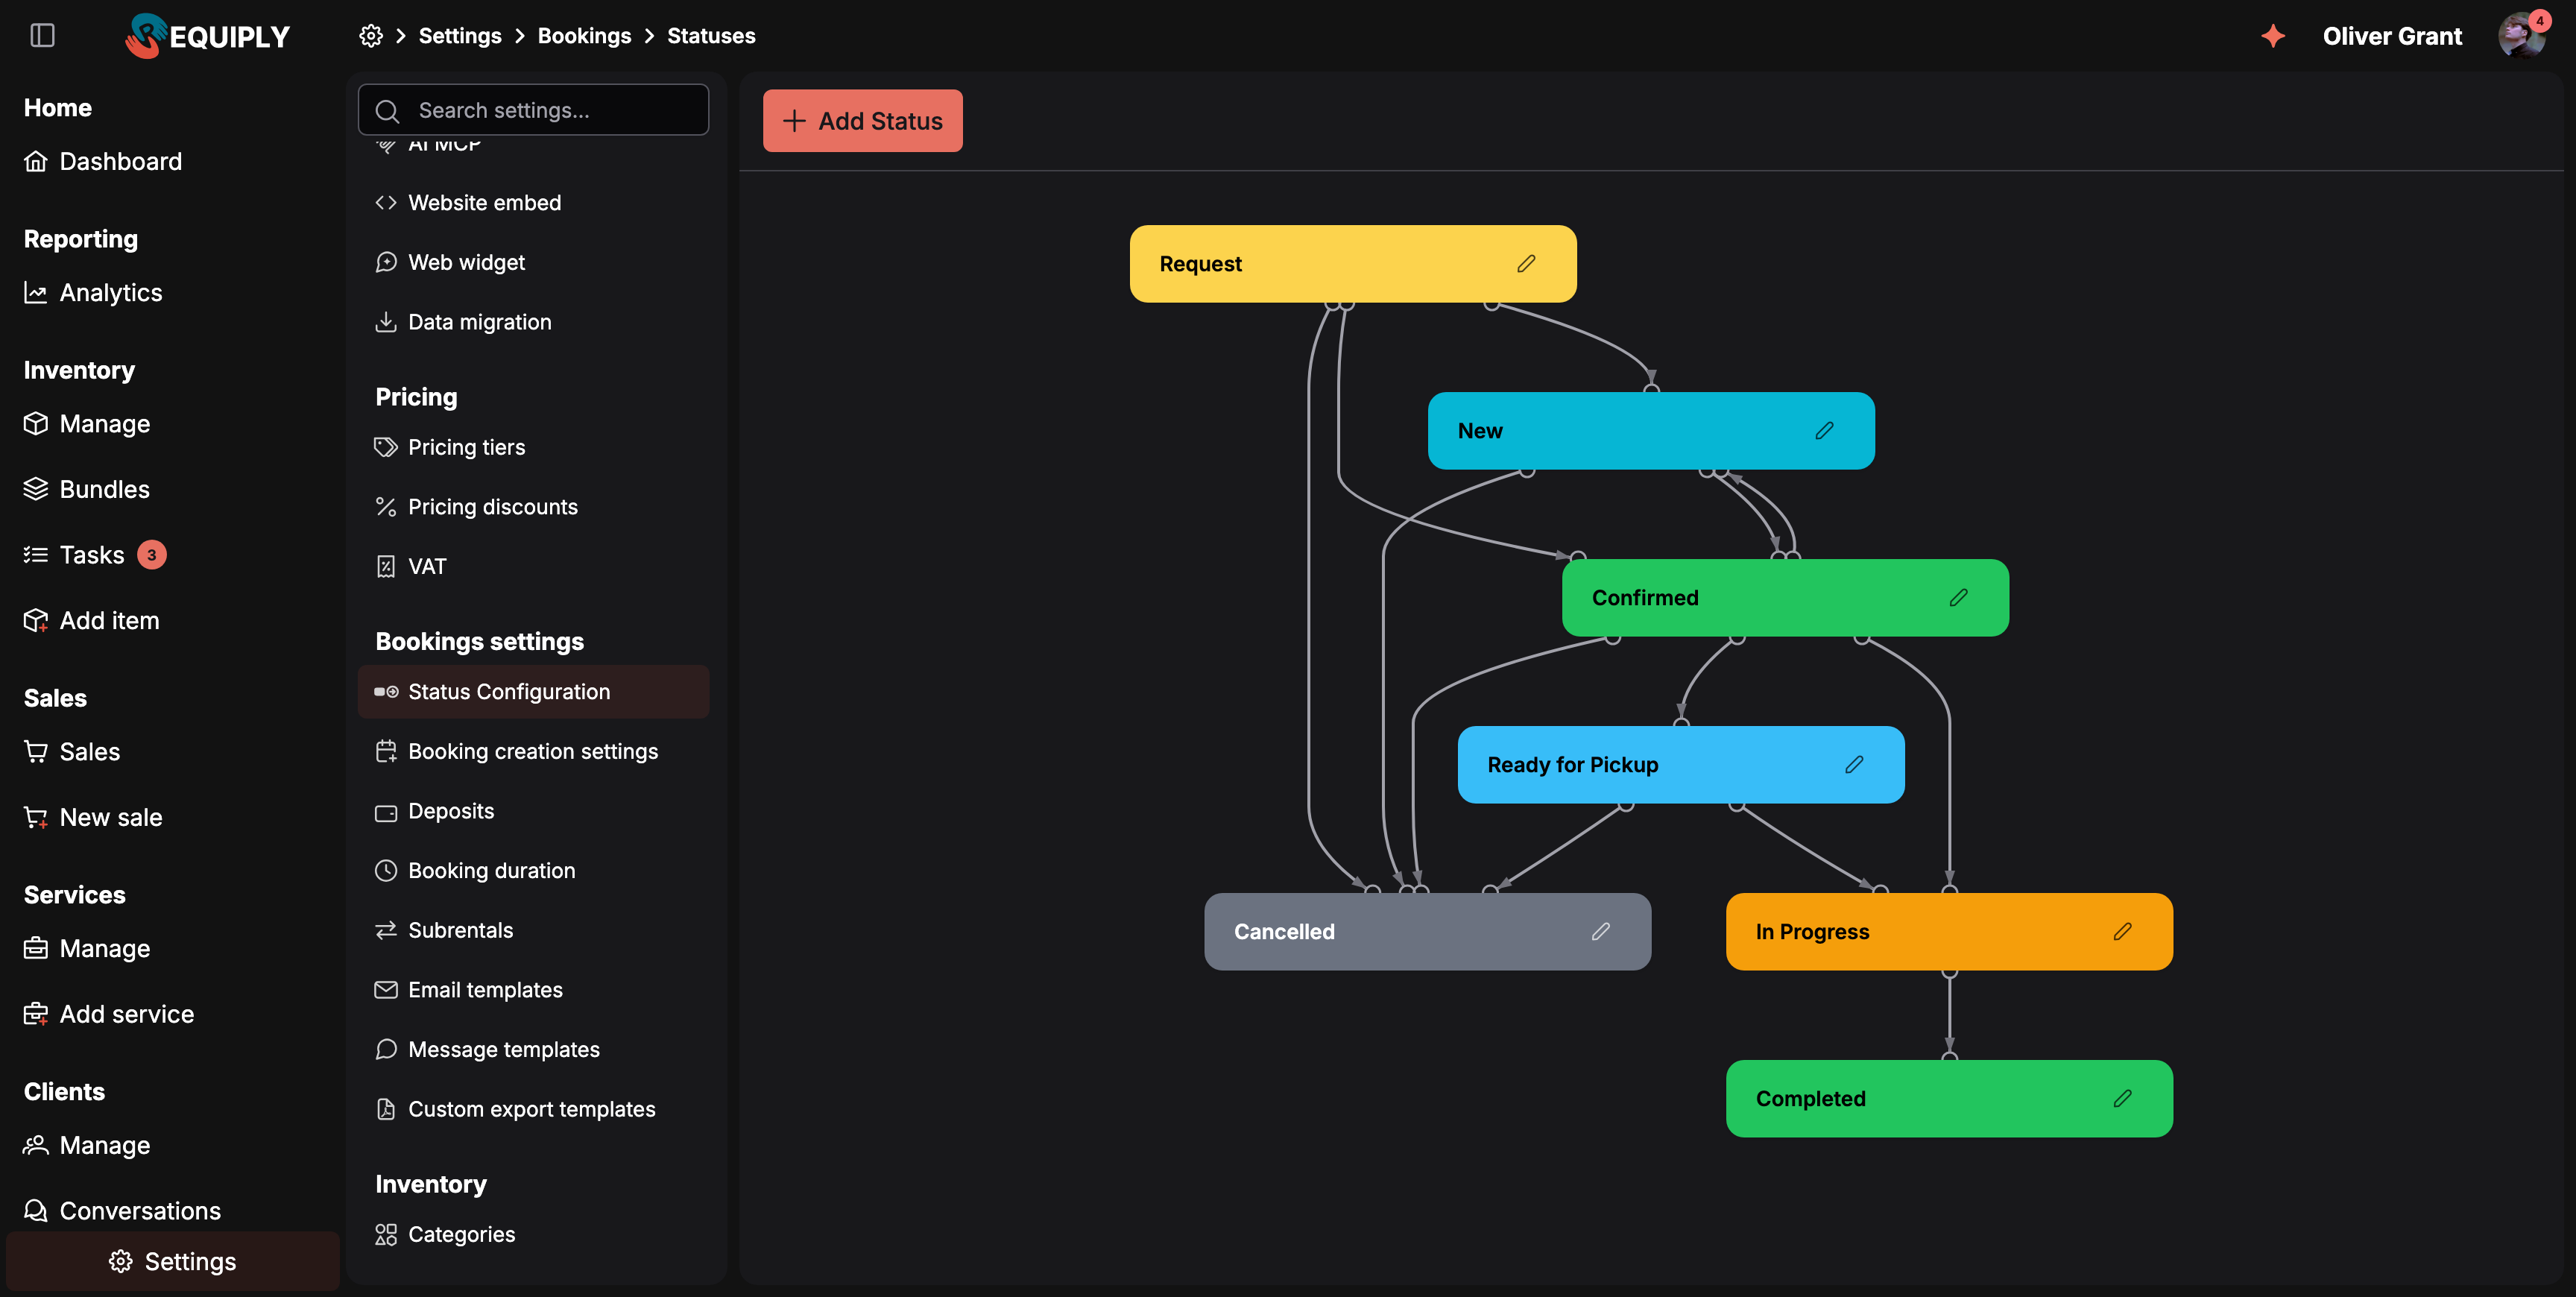Open Pricing tiers settings
Viewport: 2576px width, 1297px height.
pyautogui.click(x=534, y=447)
